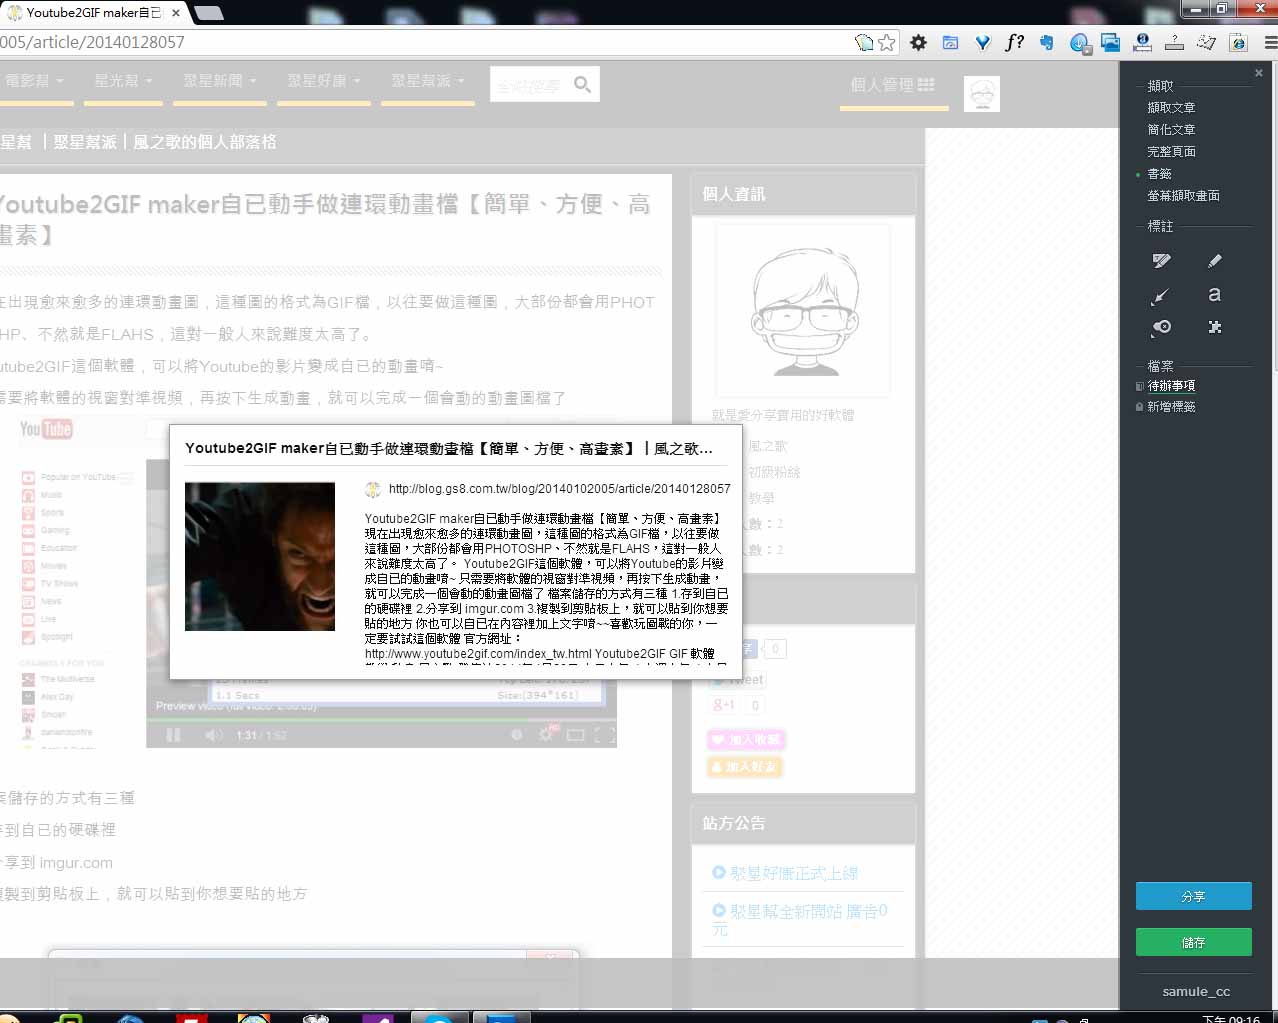The width and height of the screenshot is (1278, 1023).
Task: Select the marker pen annotation tool
Action: point(1215,261)
